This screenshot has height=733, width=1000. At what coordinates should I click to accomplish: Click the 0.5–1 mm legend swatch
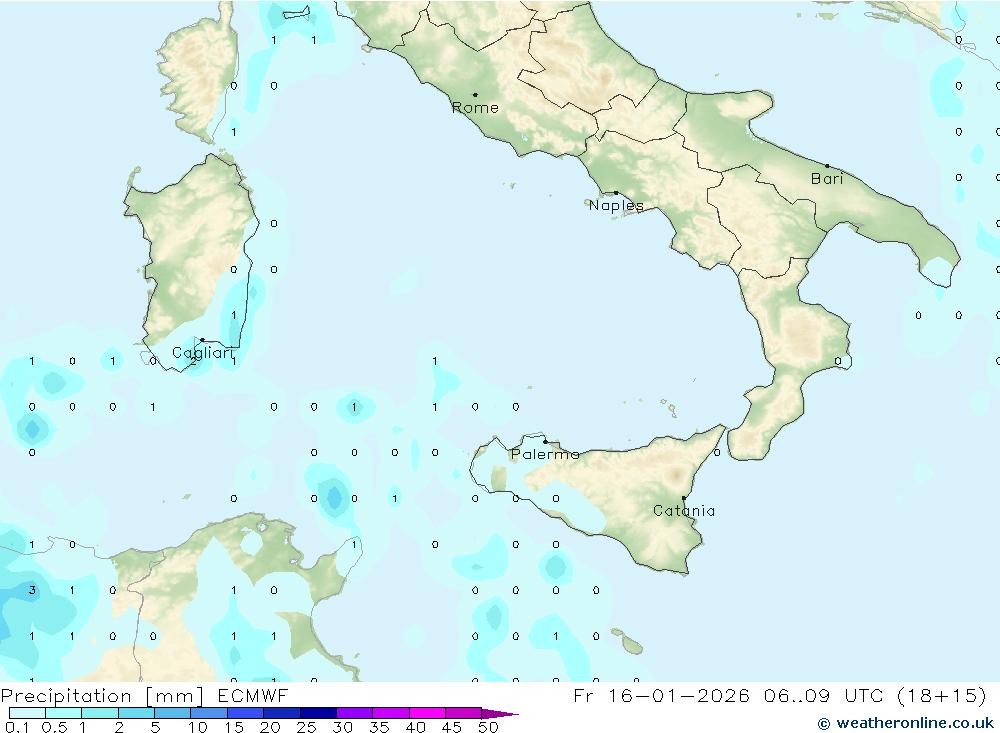tap(64, 713)
